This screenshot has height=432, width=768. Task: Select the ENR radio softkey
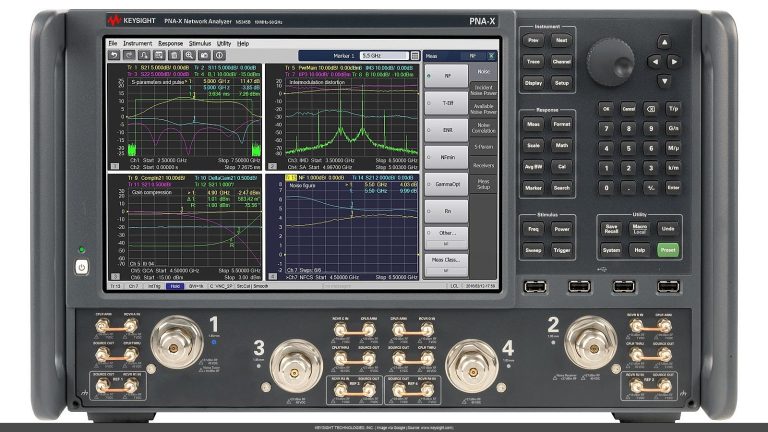[x=446, y=130]
